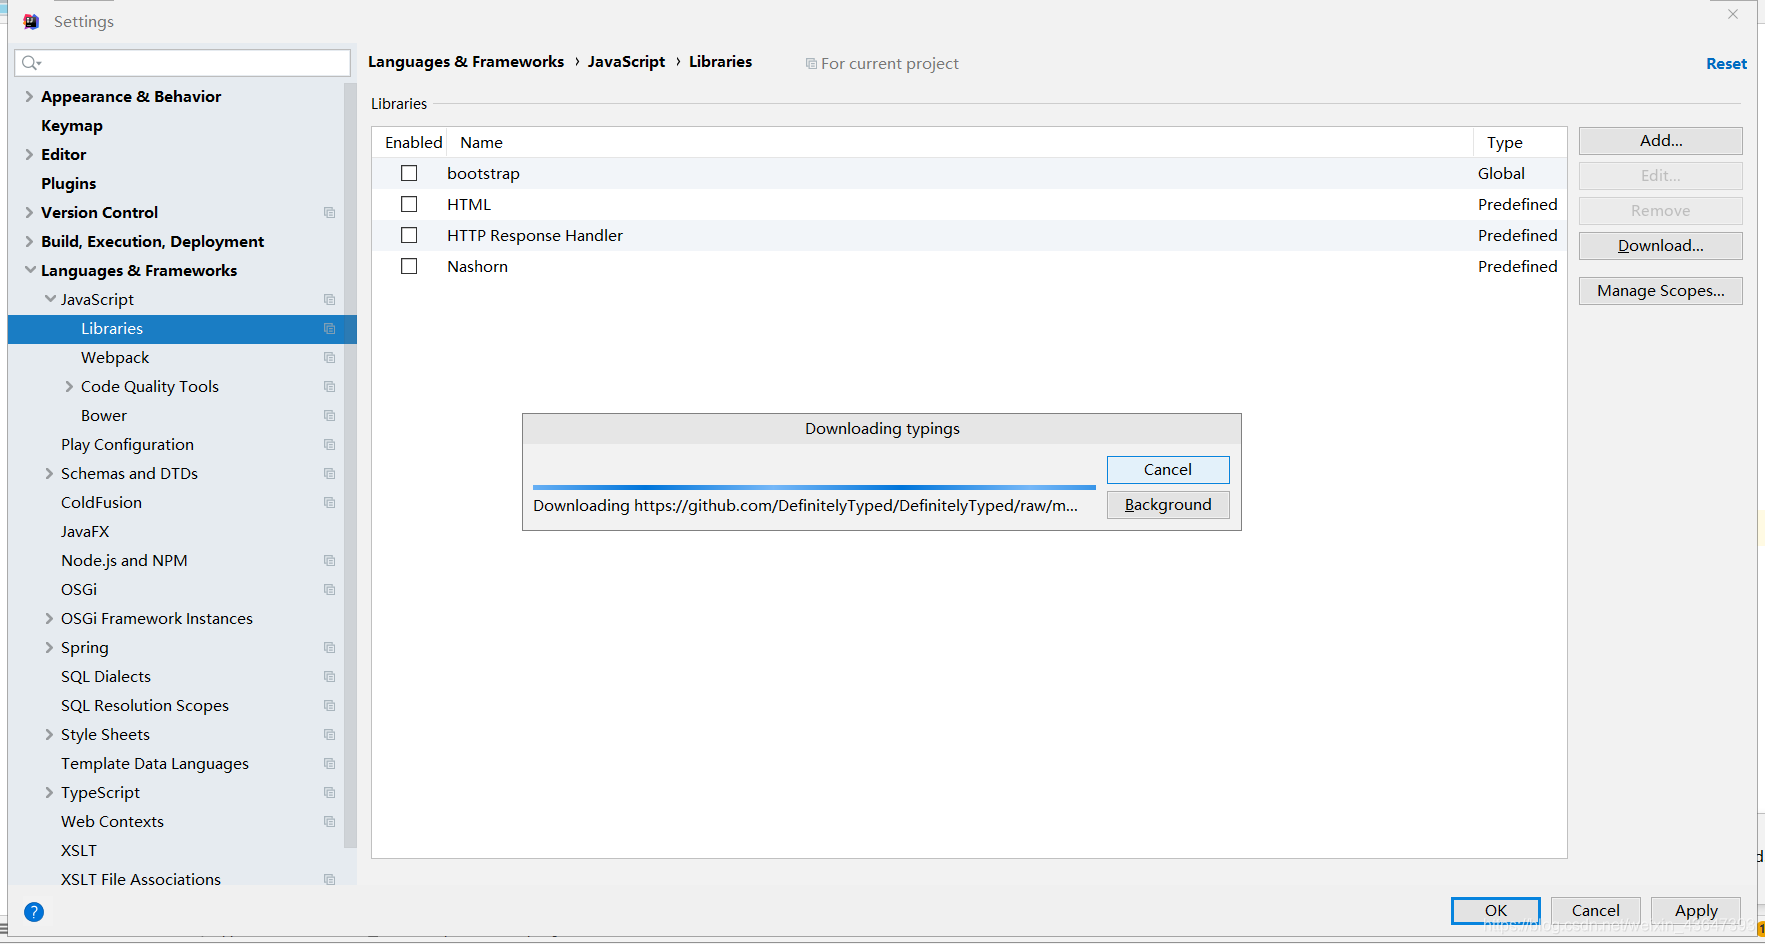1765x944 pixels.
Task: Expand Code Quality Tools node
Action: [69, 387]
